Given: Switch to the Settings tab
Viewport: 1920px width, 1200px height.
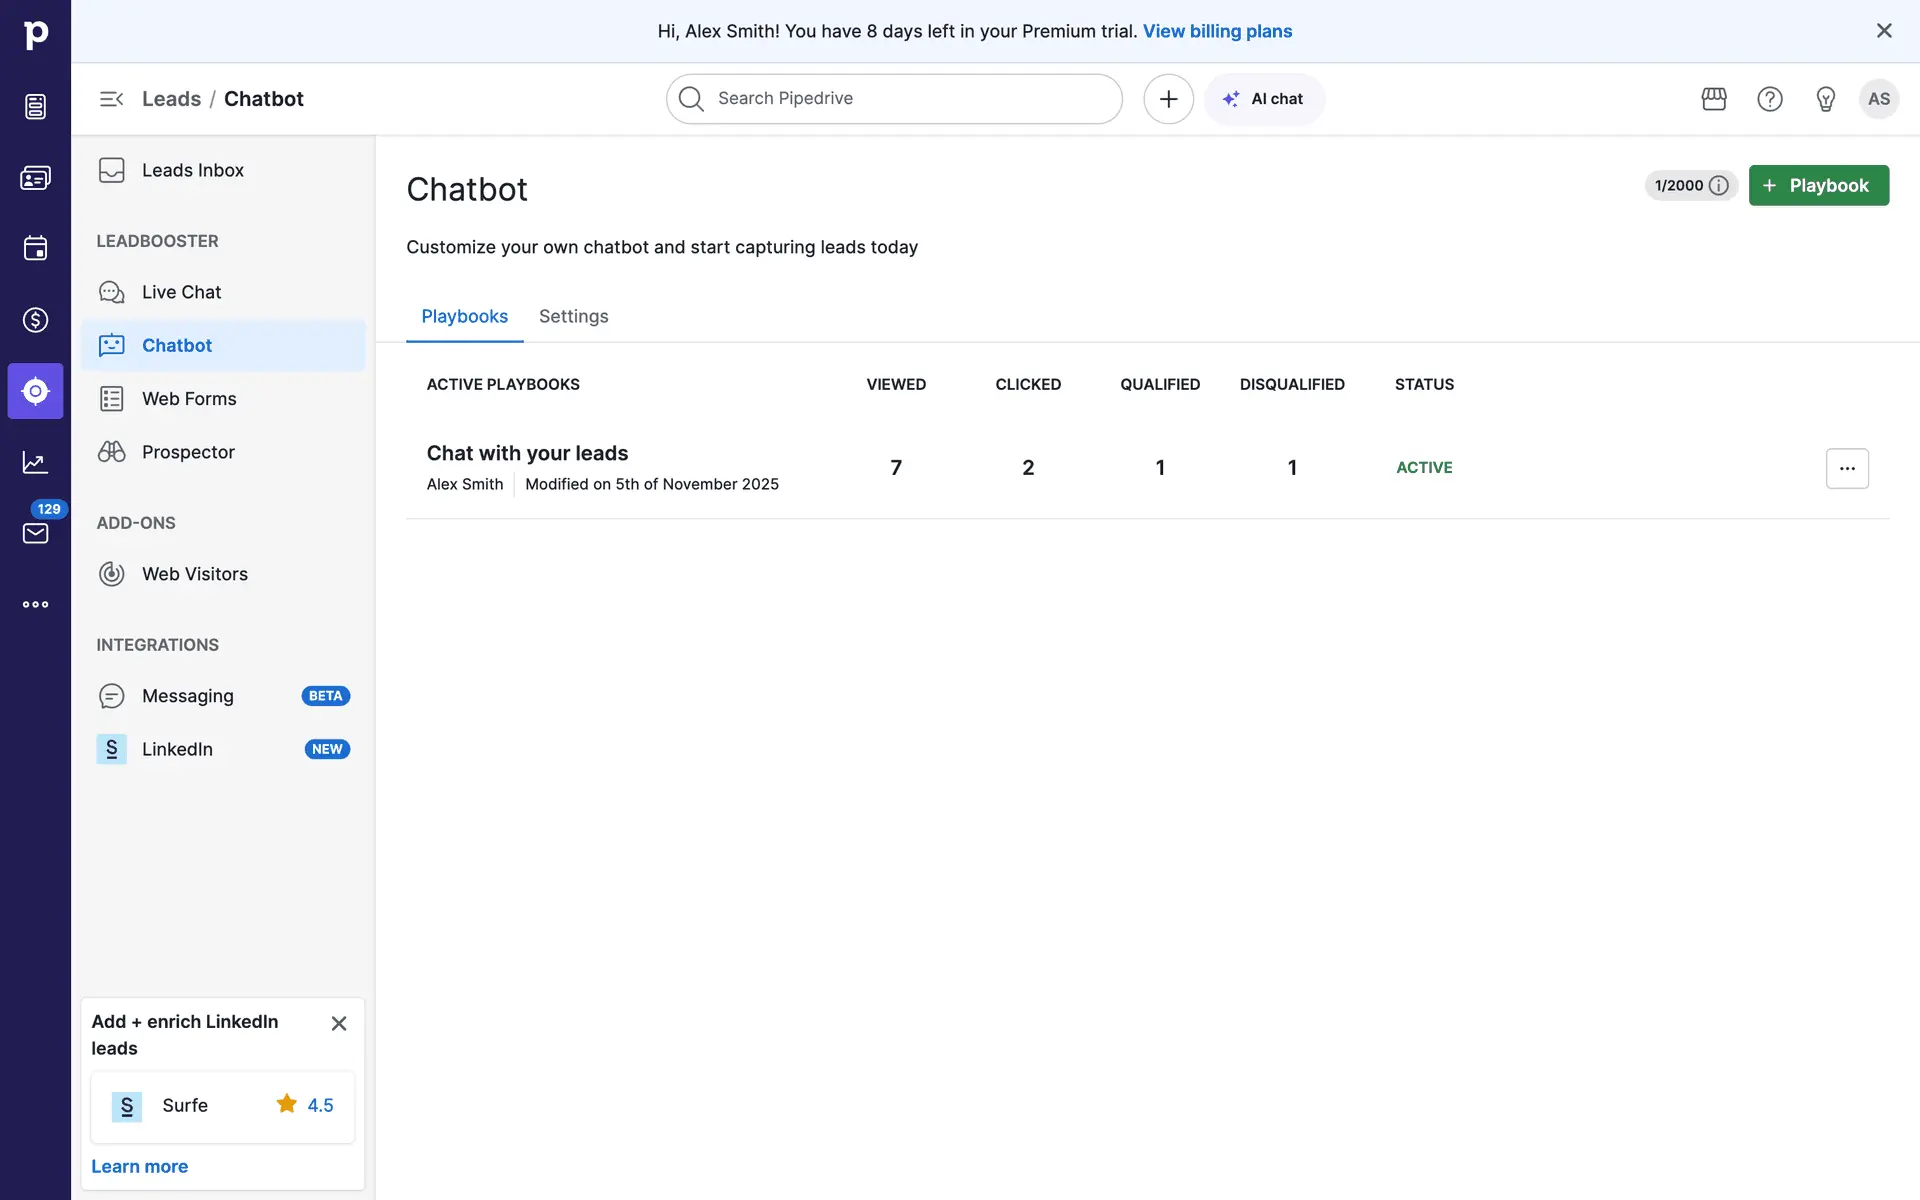Looking at the screenshot, I should [x=573, y=316].
